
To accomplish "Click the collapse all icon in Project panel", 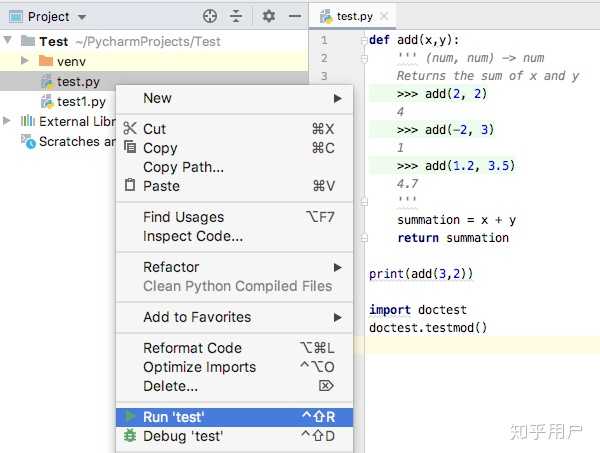I will (236, 16).
